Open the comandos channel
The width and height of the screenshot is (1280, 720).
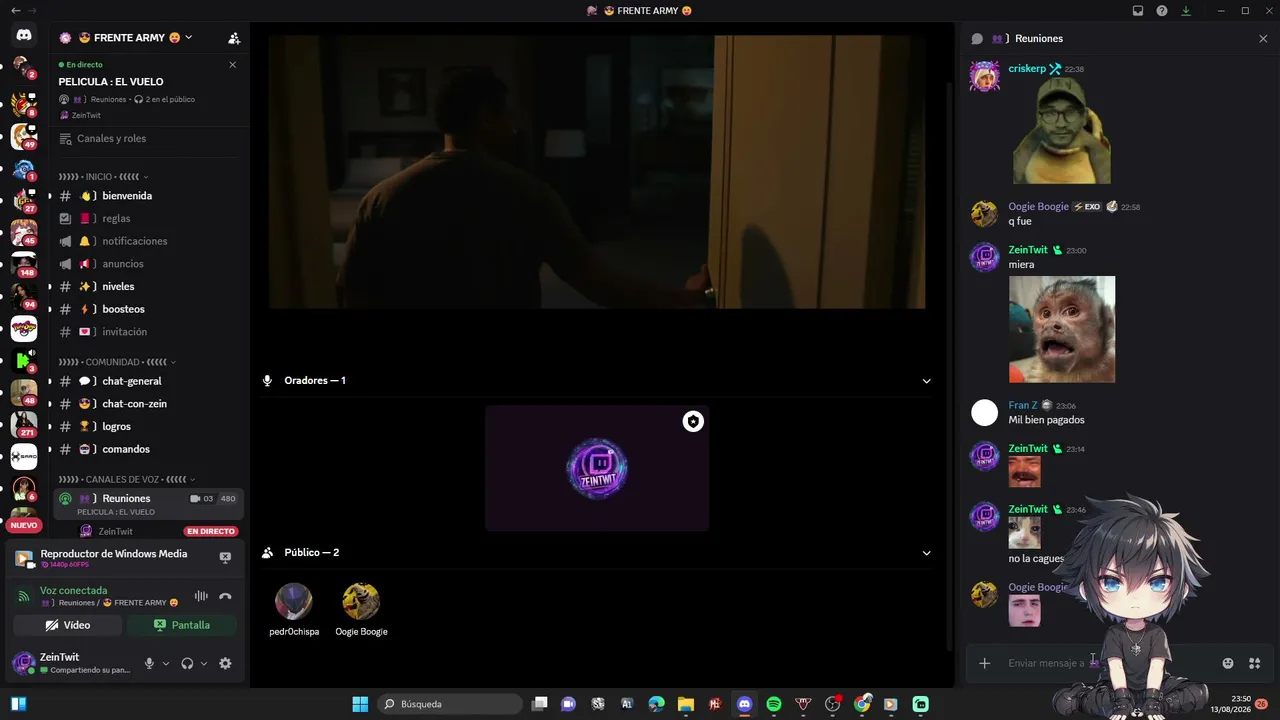pos(149,449)
